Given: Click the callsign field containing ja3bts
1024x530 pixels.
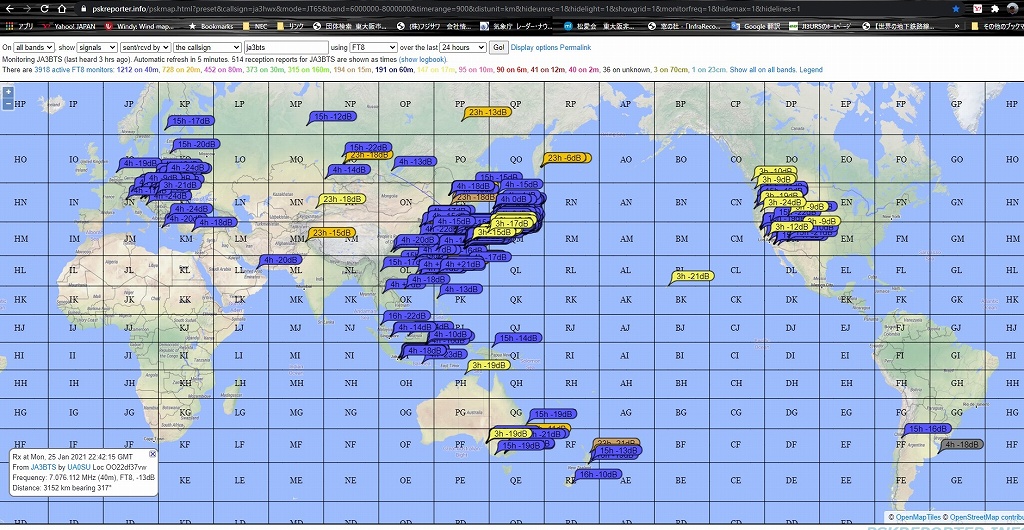Looking at the screenshot, I should [286, 48].
